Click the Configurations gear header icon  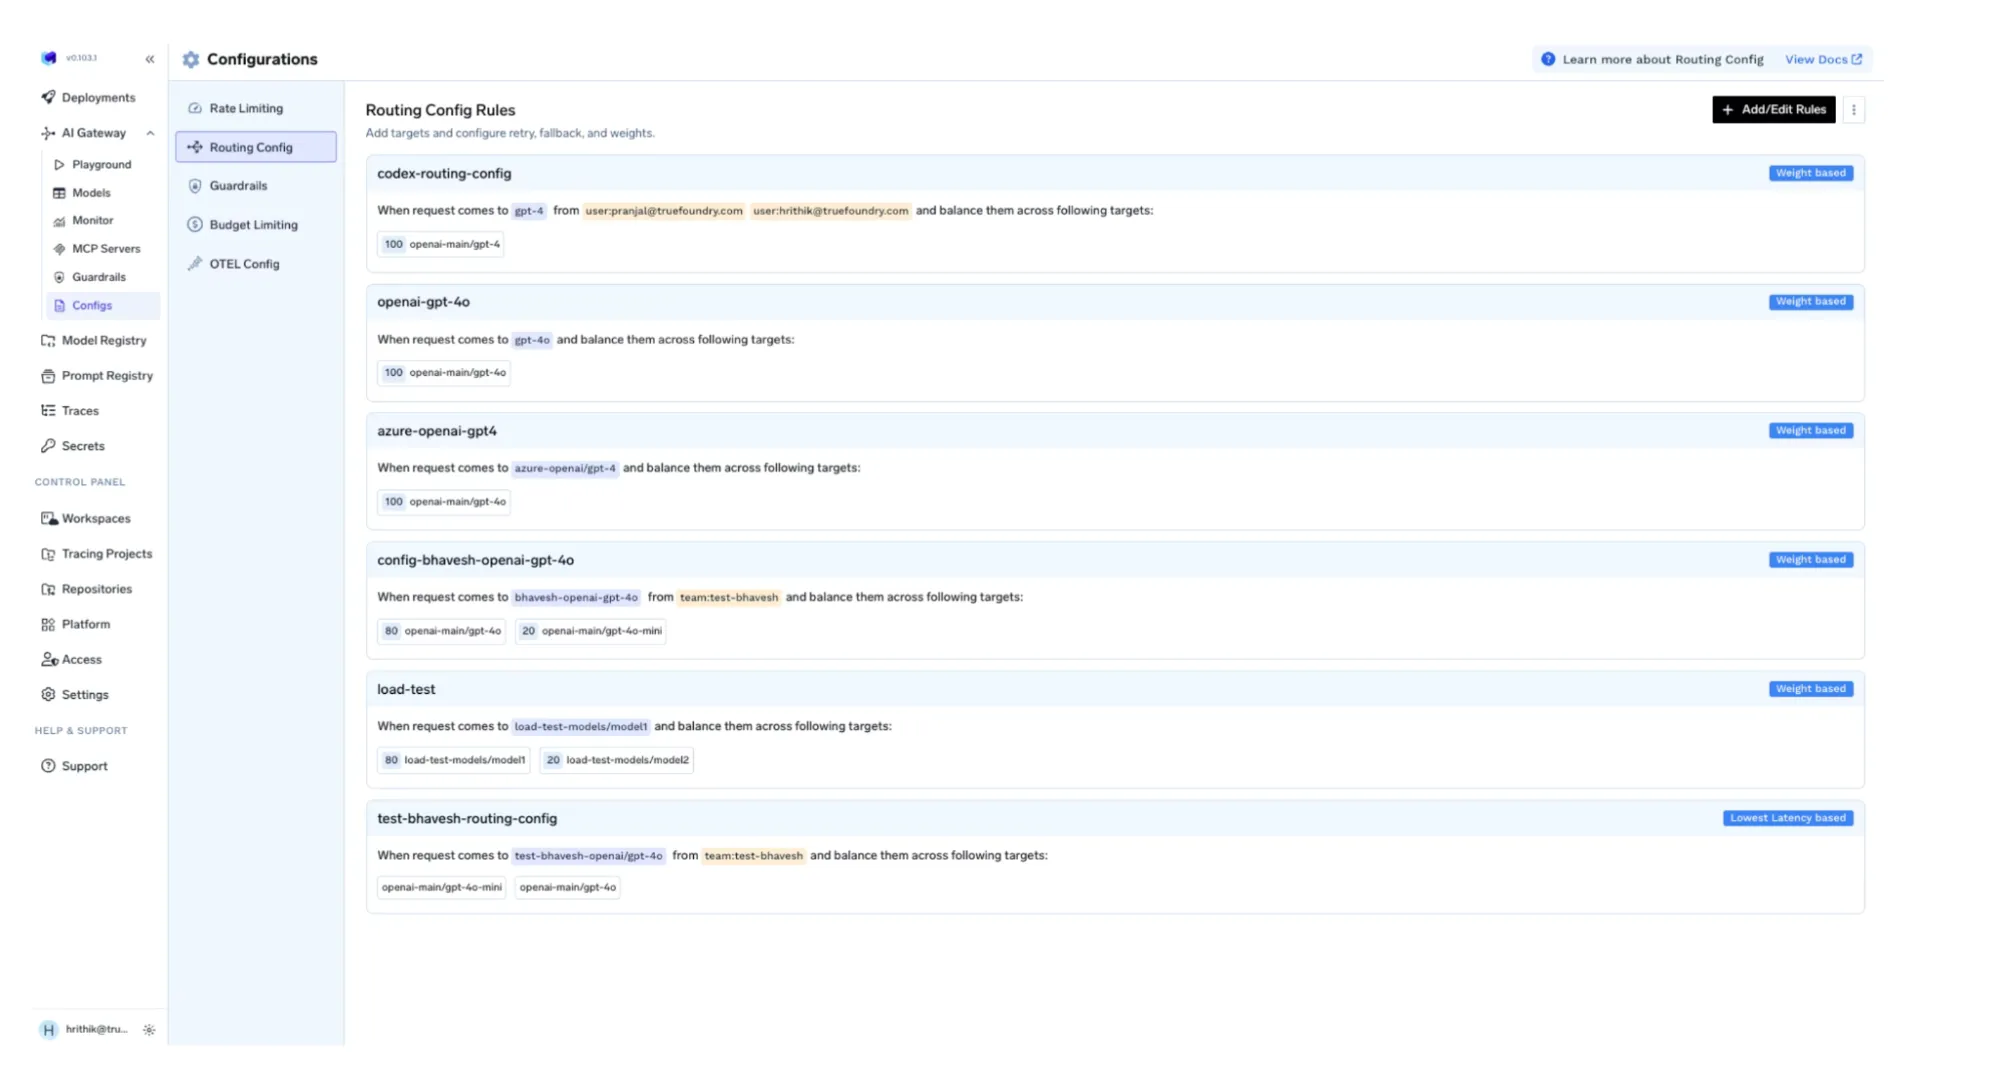tap(191, 60)
